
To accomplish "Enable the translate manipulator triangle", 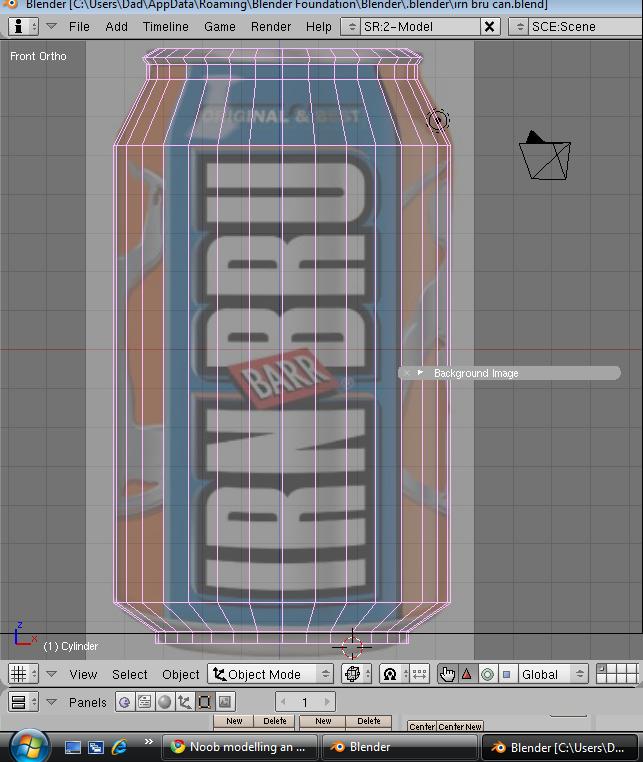I will point(467,674).
